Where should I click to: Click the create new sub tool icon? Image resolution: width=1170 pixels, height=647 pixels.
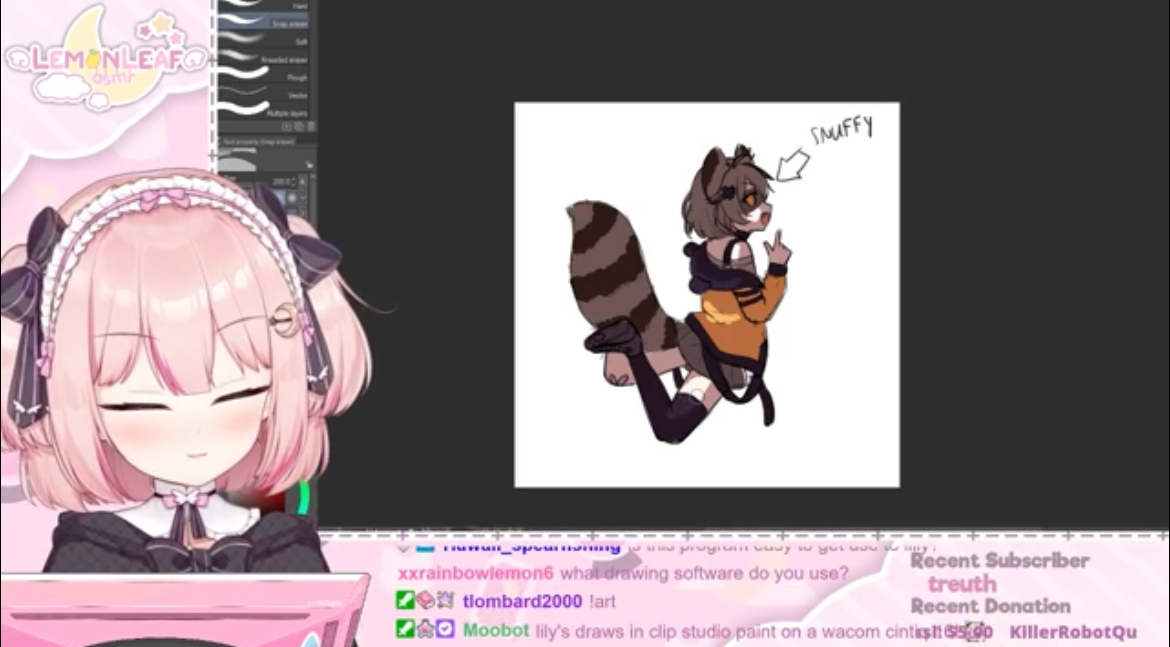(287, 127)
